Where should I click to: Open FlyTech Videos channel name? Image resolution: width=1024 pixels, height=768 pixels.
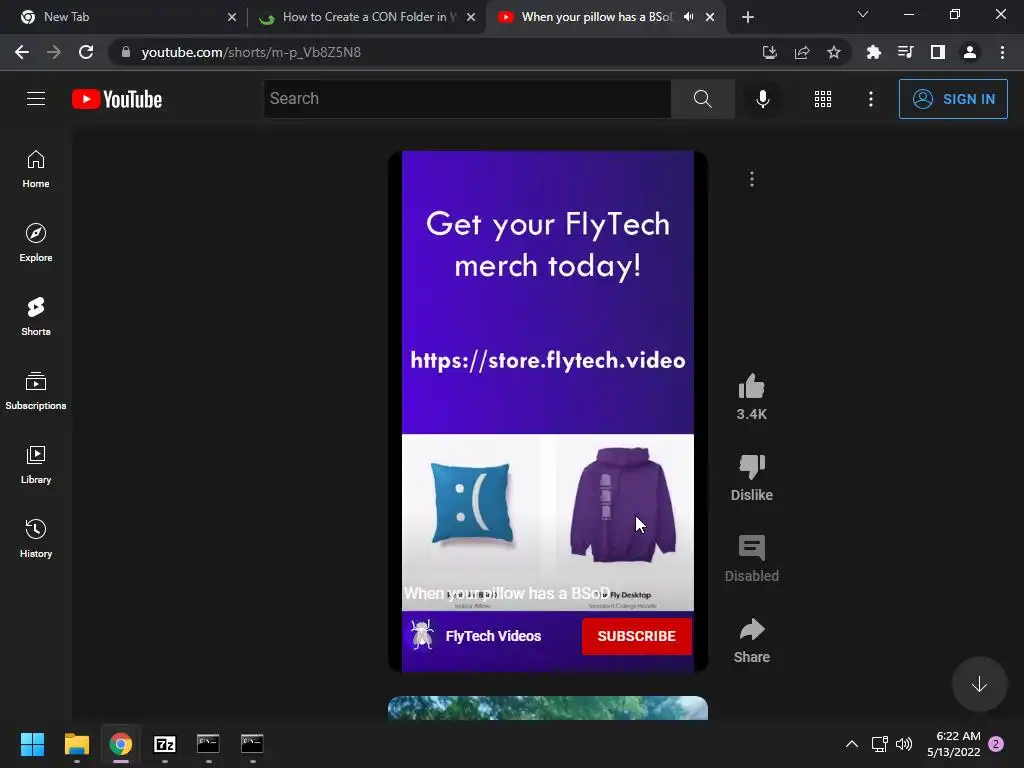(x=493, y=636)
